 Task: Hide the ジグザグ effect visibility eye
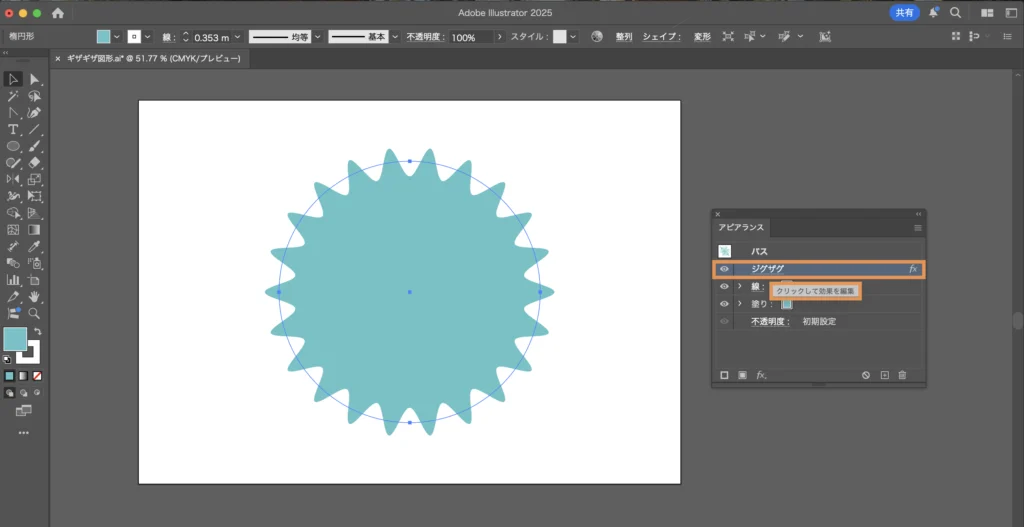(x=724, y=269)
